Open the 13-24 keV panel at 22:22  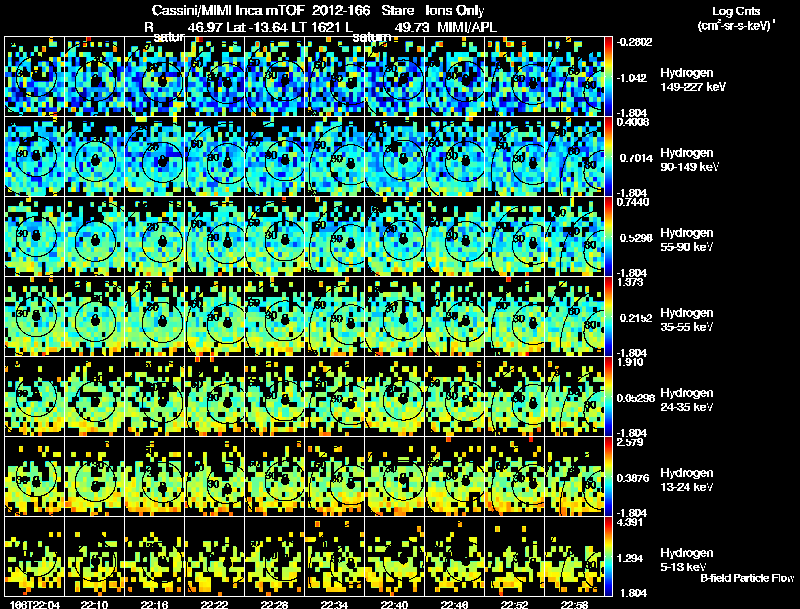215,476
